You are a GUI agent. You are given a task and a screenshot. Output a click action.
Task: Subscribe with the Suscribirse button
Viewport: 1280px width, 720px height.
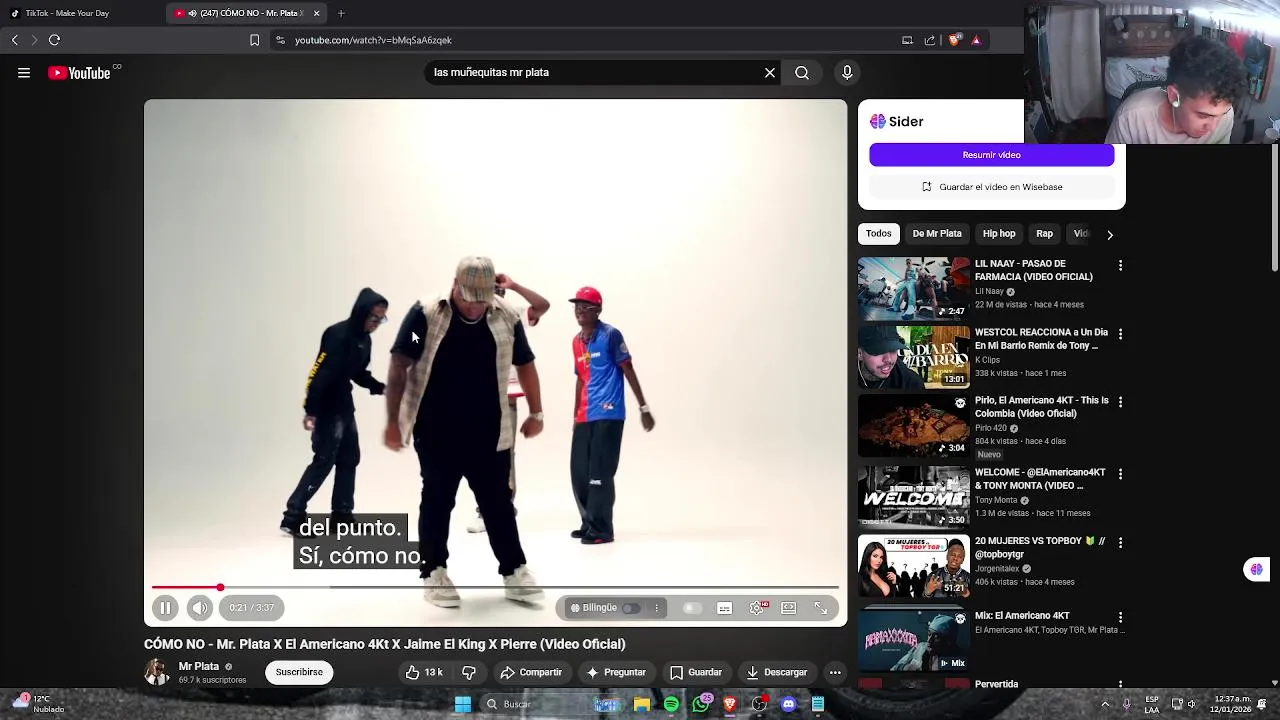pyautogui.click(x=299, y=673)
